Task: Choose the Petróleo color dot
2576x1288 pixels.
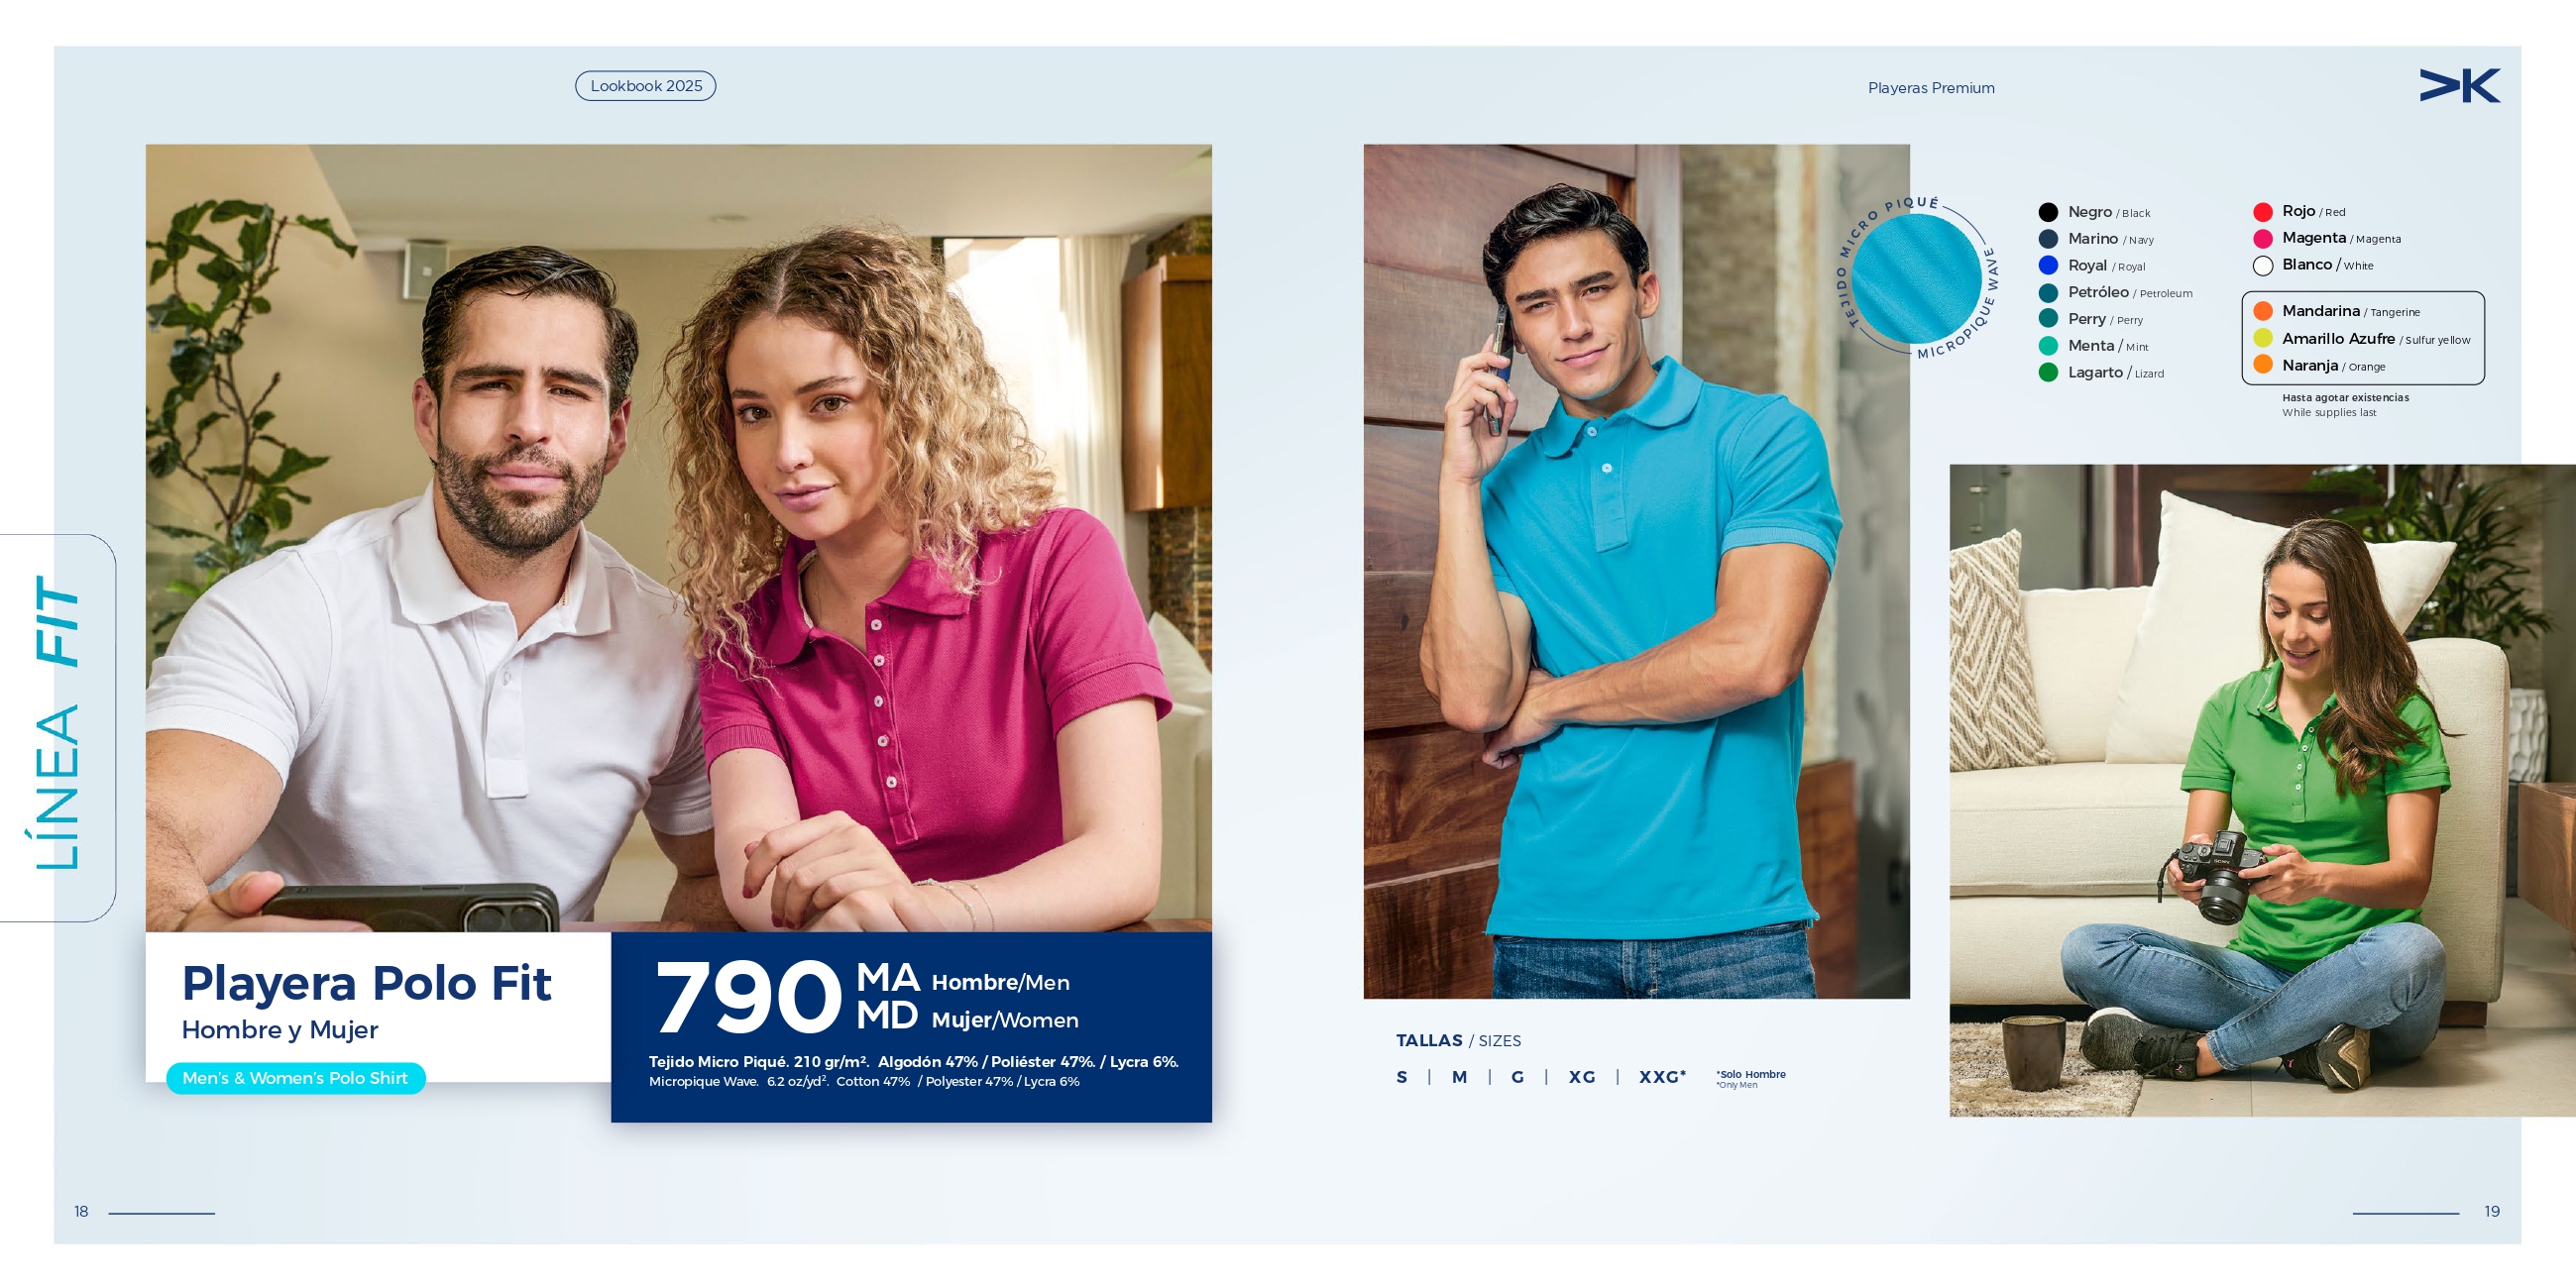Action: [x=2048, y=292]
